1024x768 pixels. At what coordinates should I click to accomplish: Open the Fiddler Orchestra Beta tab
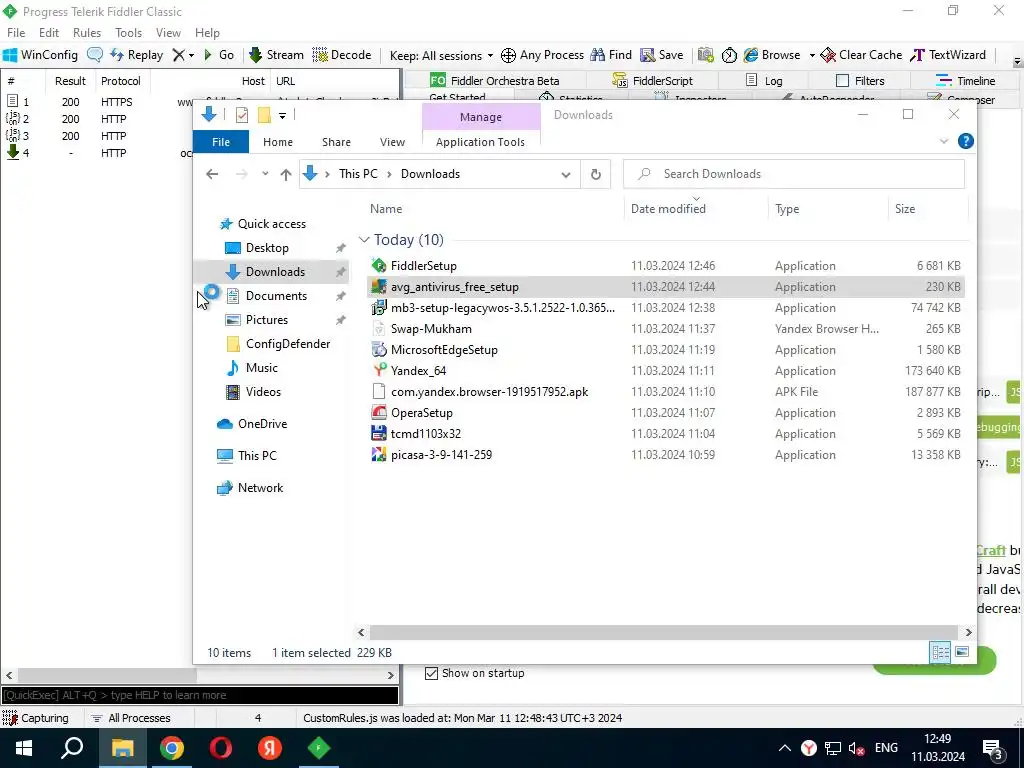[x=494, y=80]
